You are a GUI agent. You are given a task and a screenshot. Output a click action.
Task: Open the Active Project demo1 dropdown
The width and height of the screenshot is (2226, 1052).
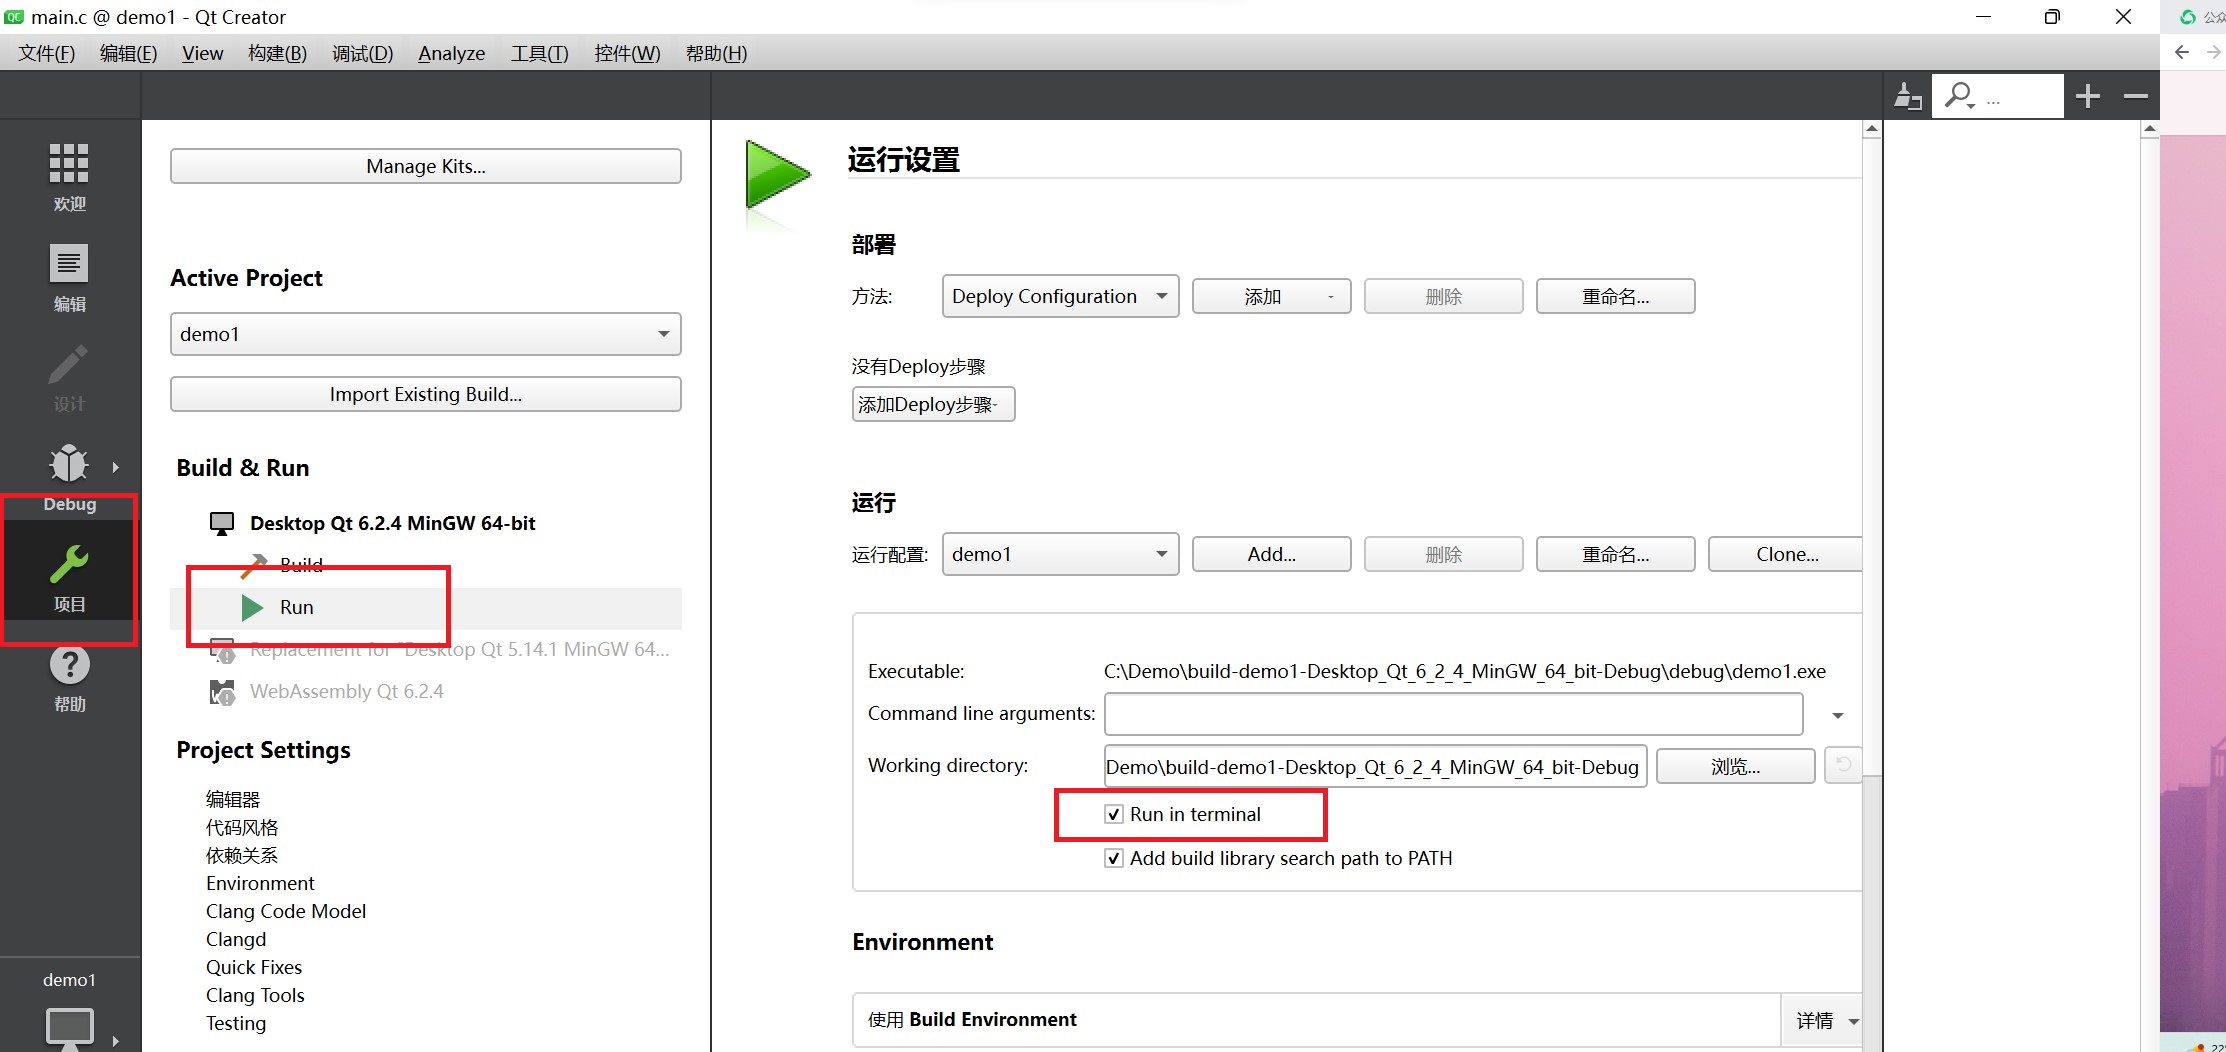[426, 334]
